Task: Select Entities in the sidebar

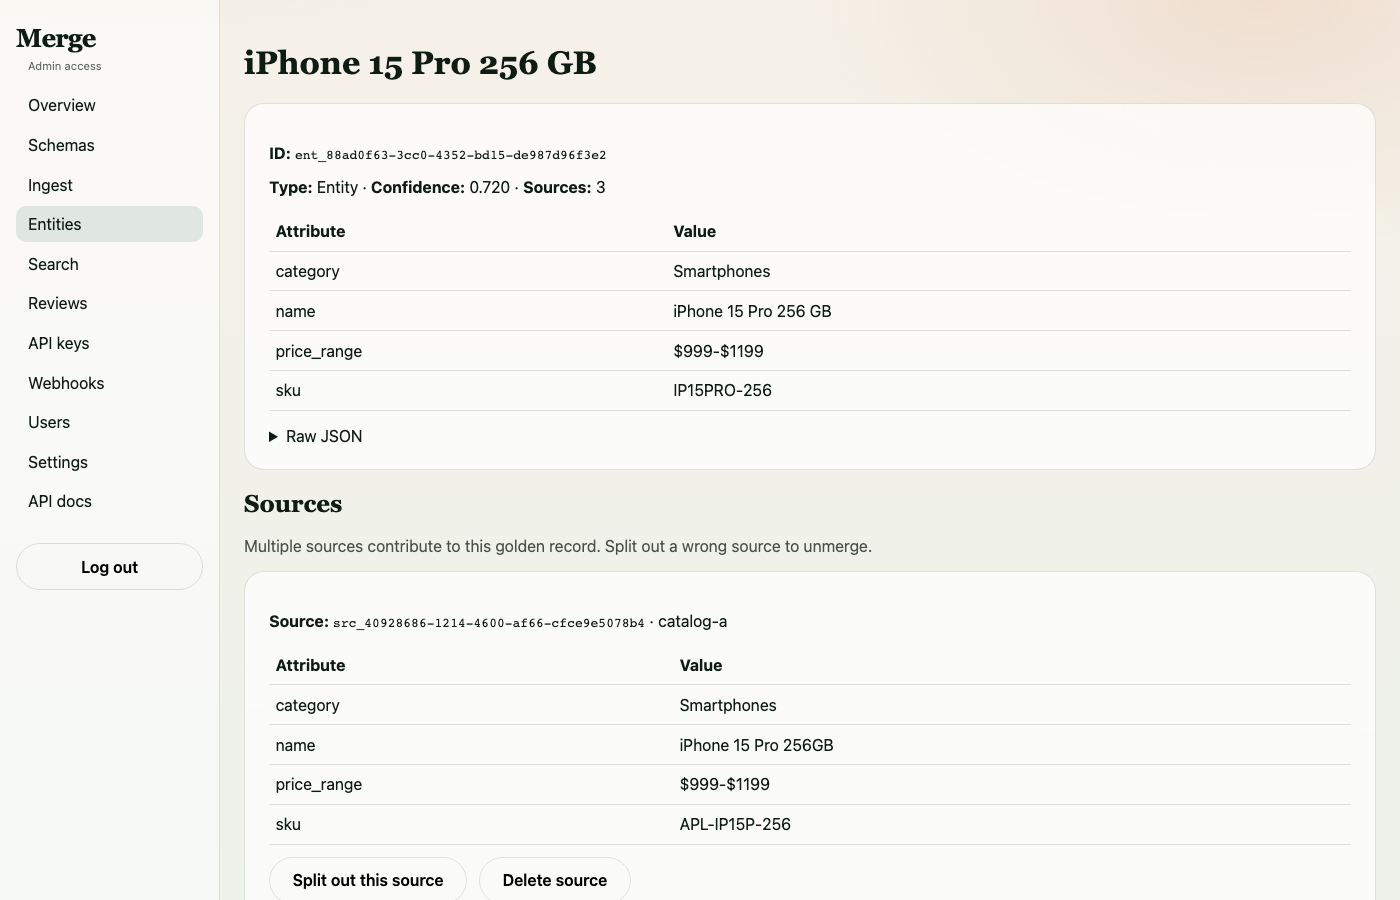Action: tap(109, 224)
